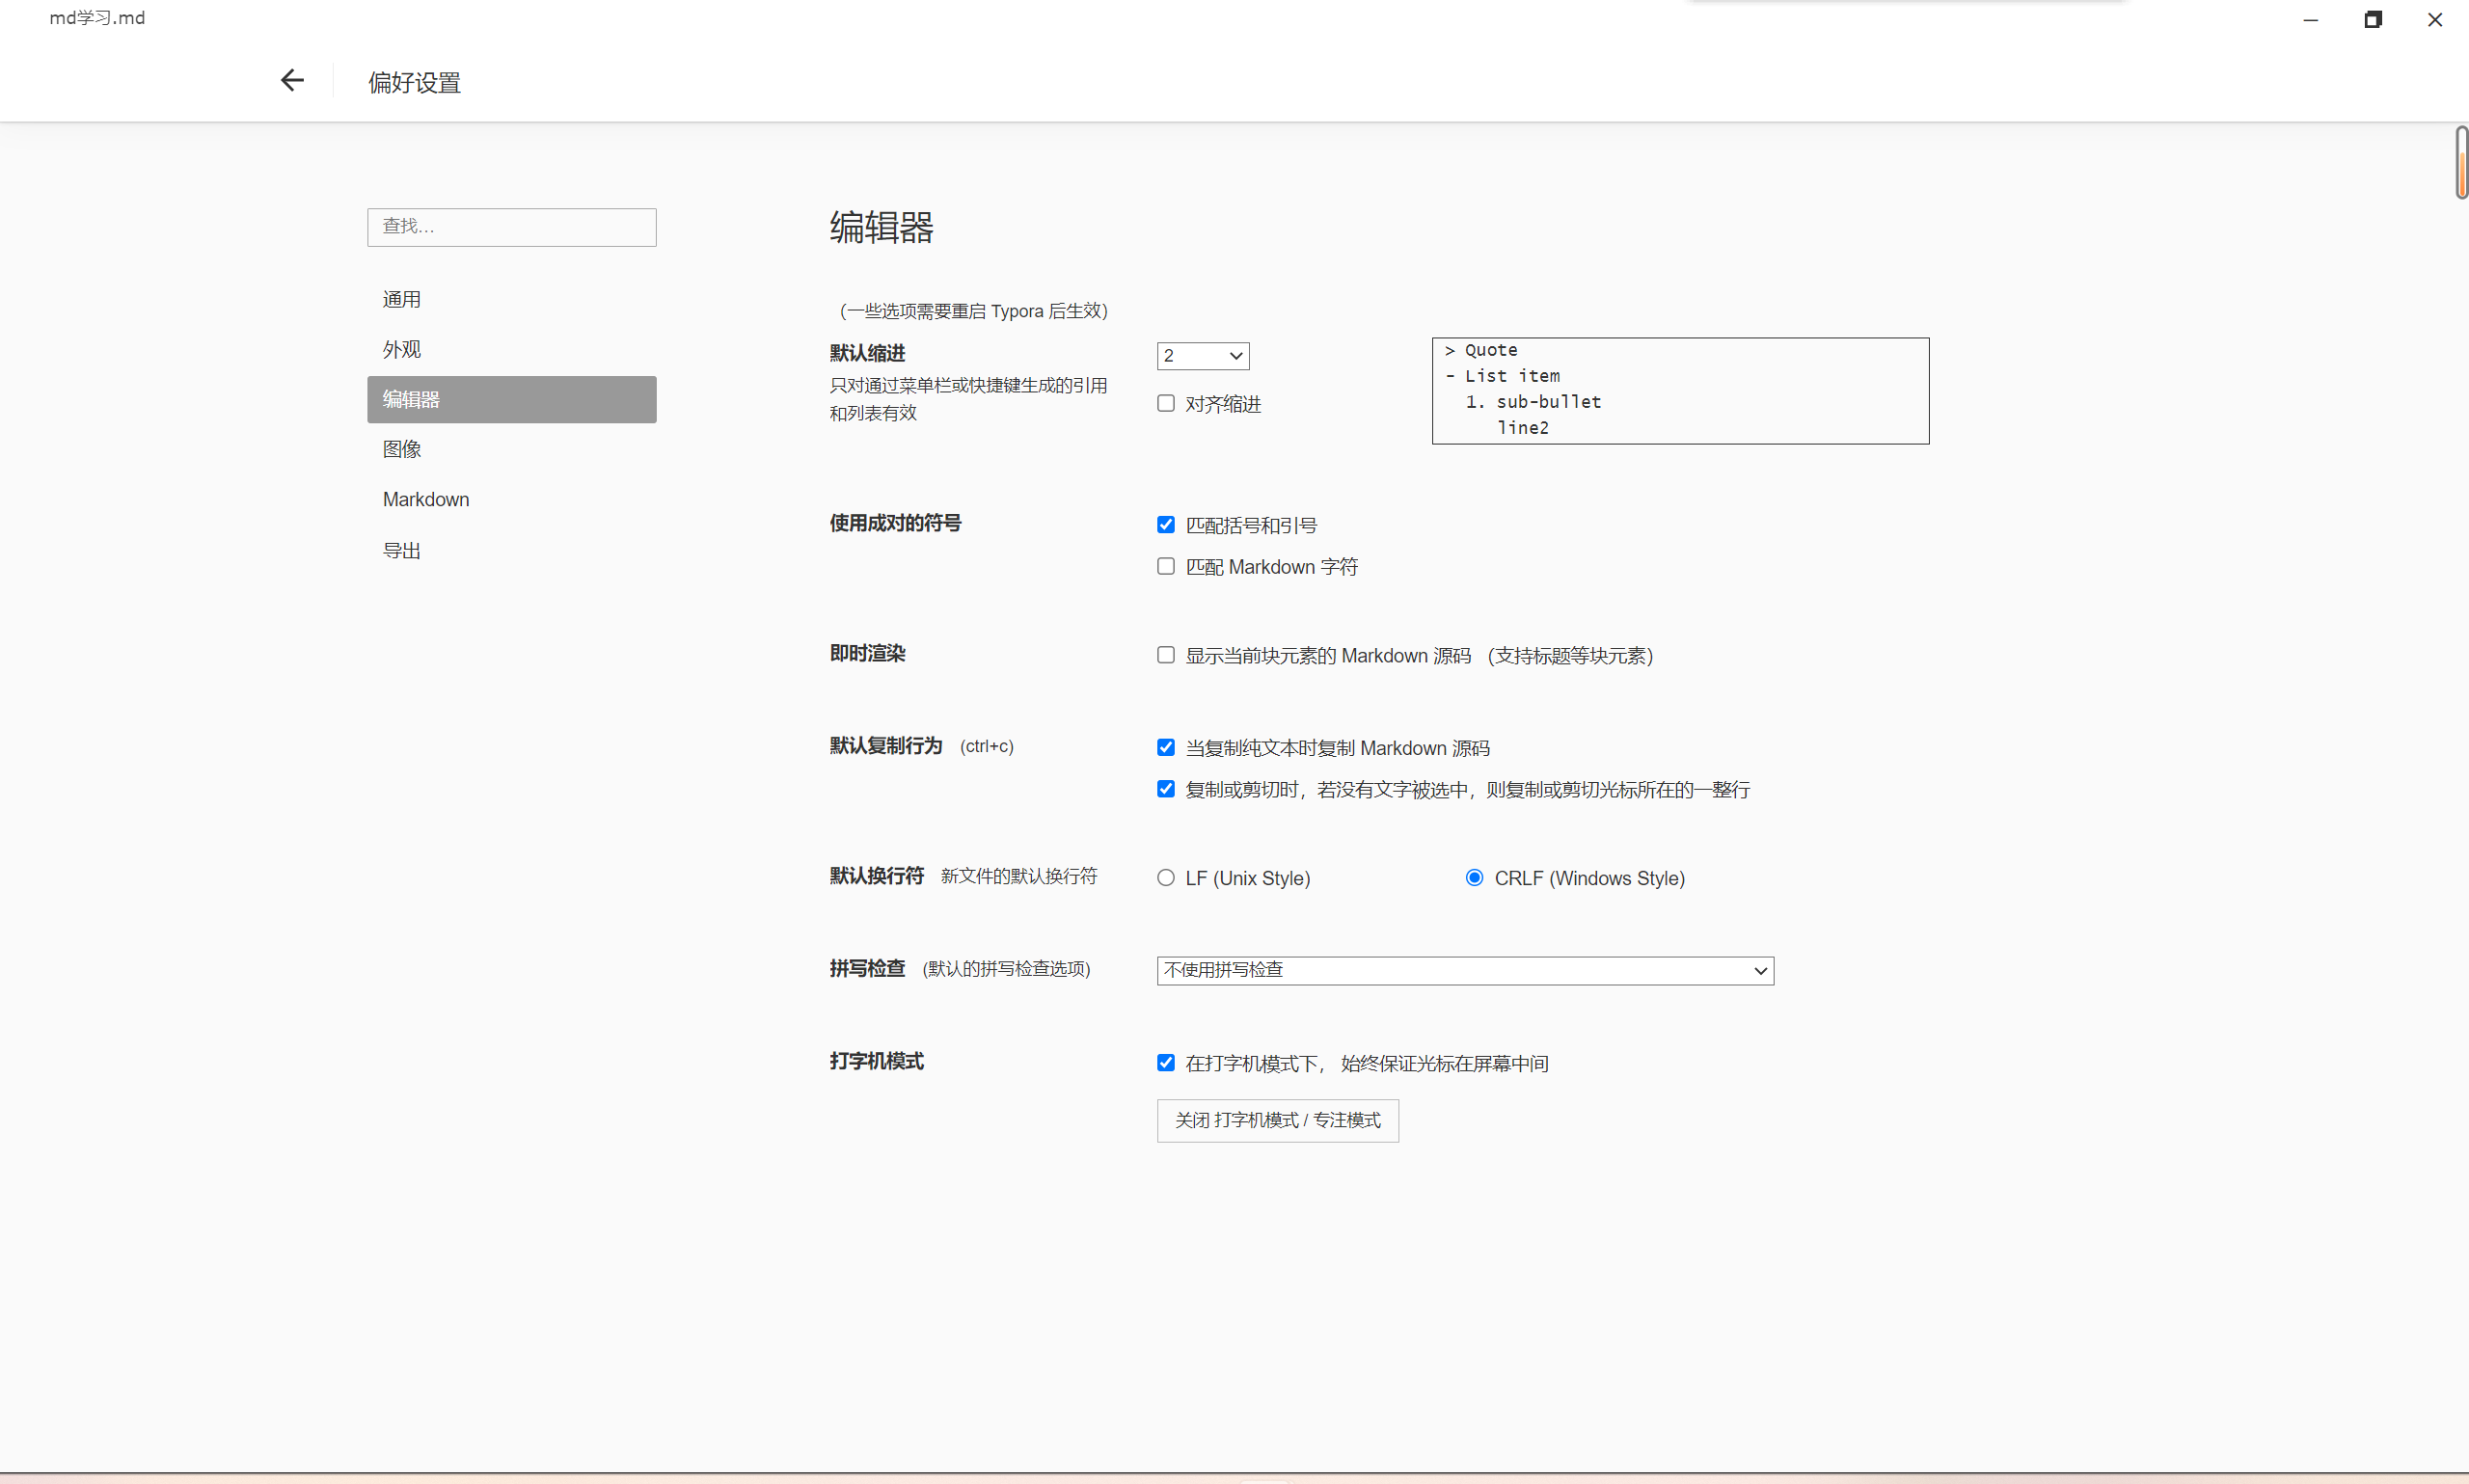2469x1484 pixels.
Task: Minimize the Typora window
Action: [x=2310, y=20]
